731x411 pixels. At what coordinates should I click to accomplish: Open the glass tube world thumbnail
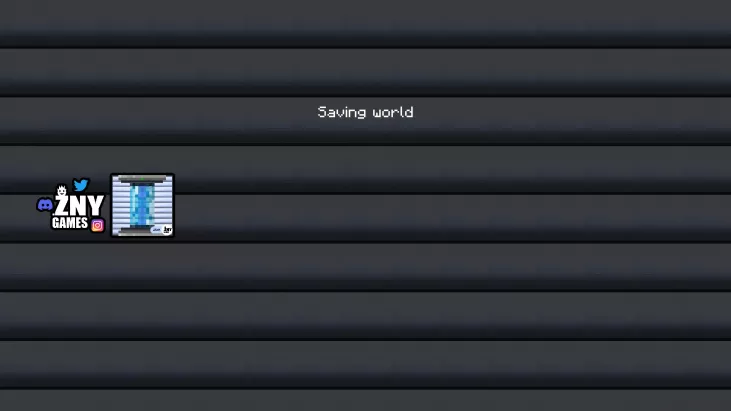[143, 206]
